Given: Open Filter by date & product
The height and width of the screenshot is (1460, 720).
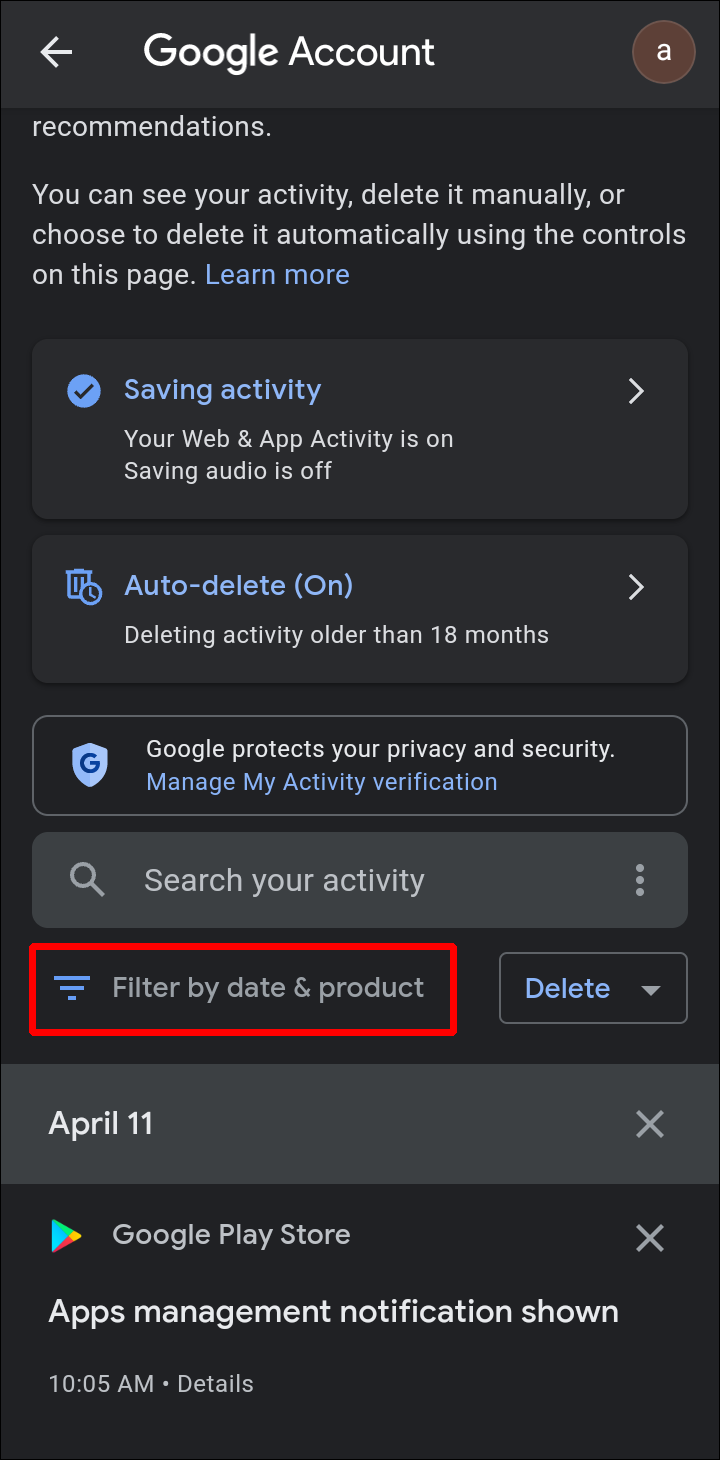Looking at the screenshot, I should click(x=267, y=988).
